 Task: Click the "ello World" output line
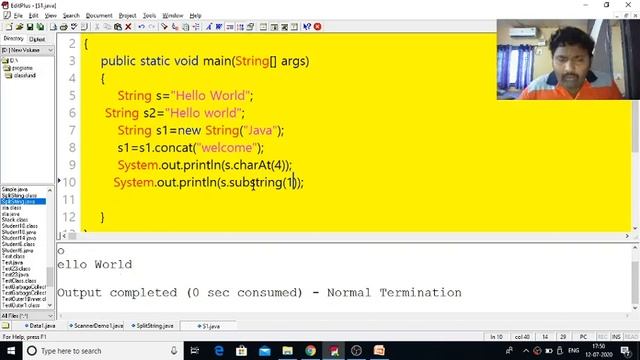95,264
